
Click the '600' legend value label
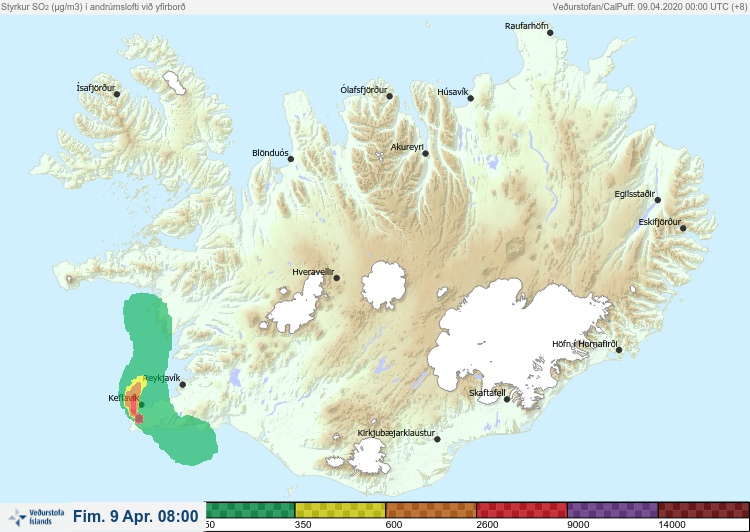394,525
